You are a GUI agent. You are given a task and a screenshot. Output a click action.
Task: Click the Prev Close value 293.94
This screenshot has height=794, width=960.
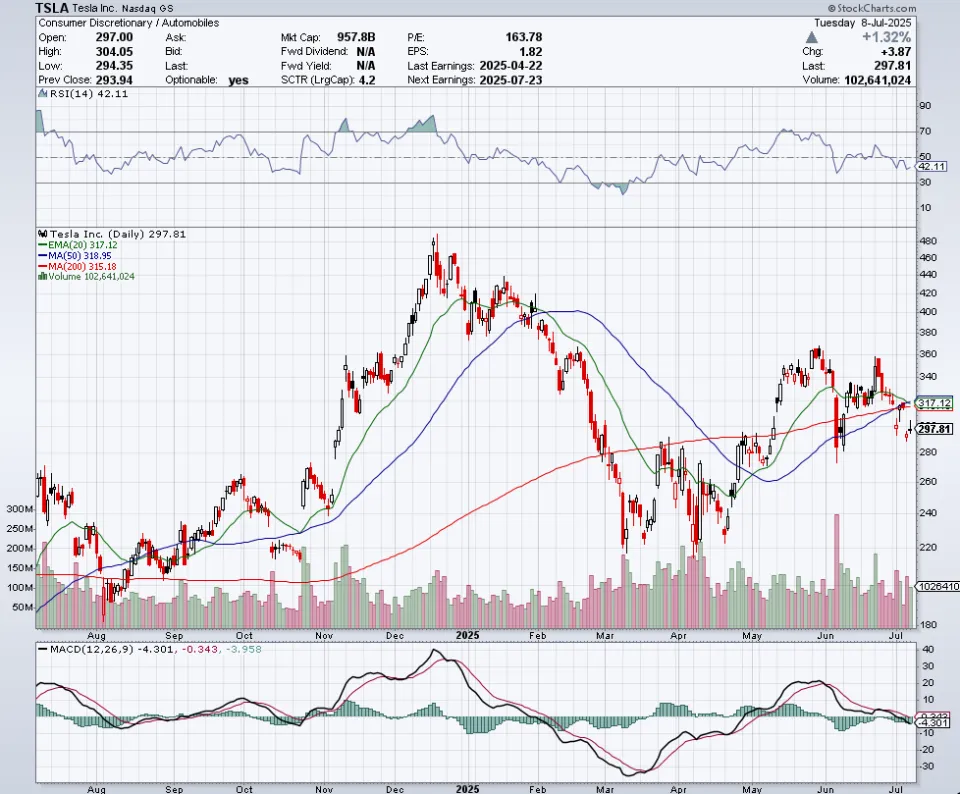[x=114, y=80]
